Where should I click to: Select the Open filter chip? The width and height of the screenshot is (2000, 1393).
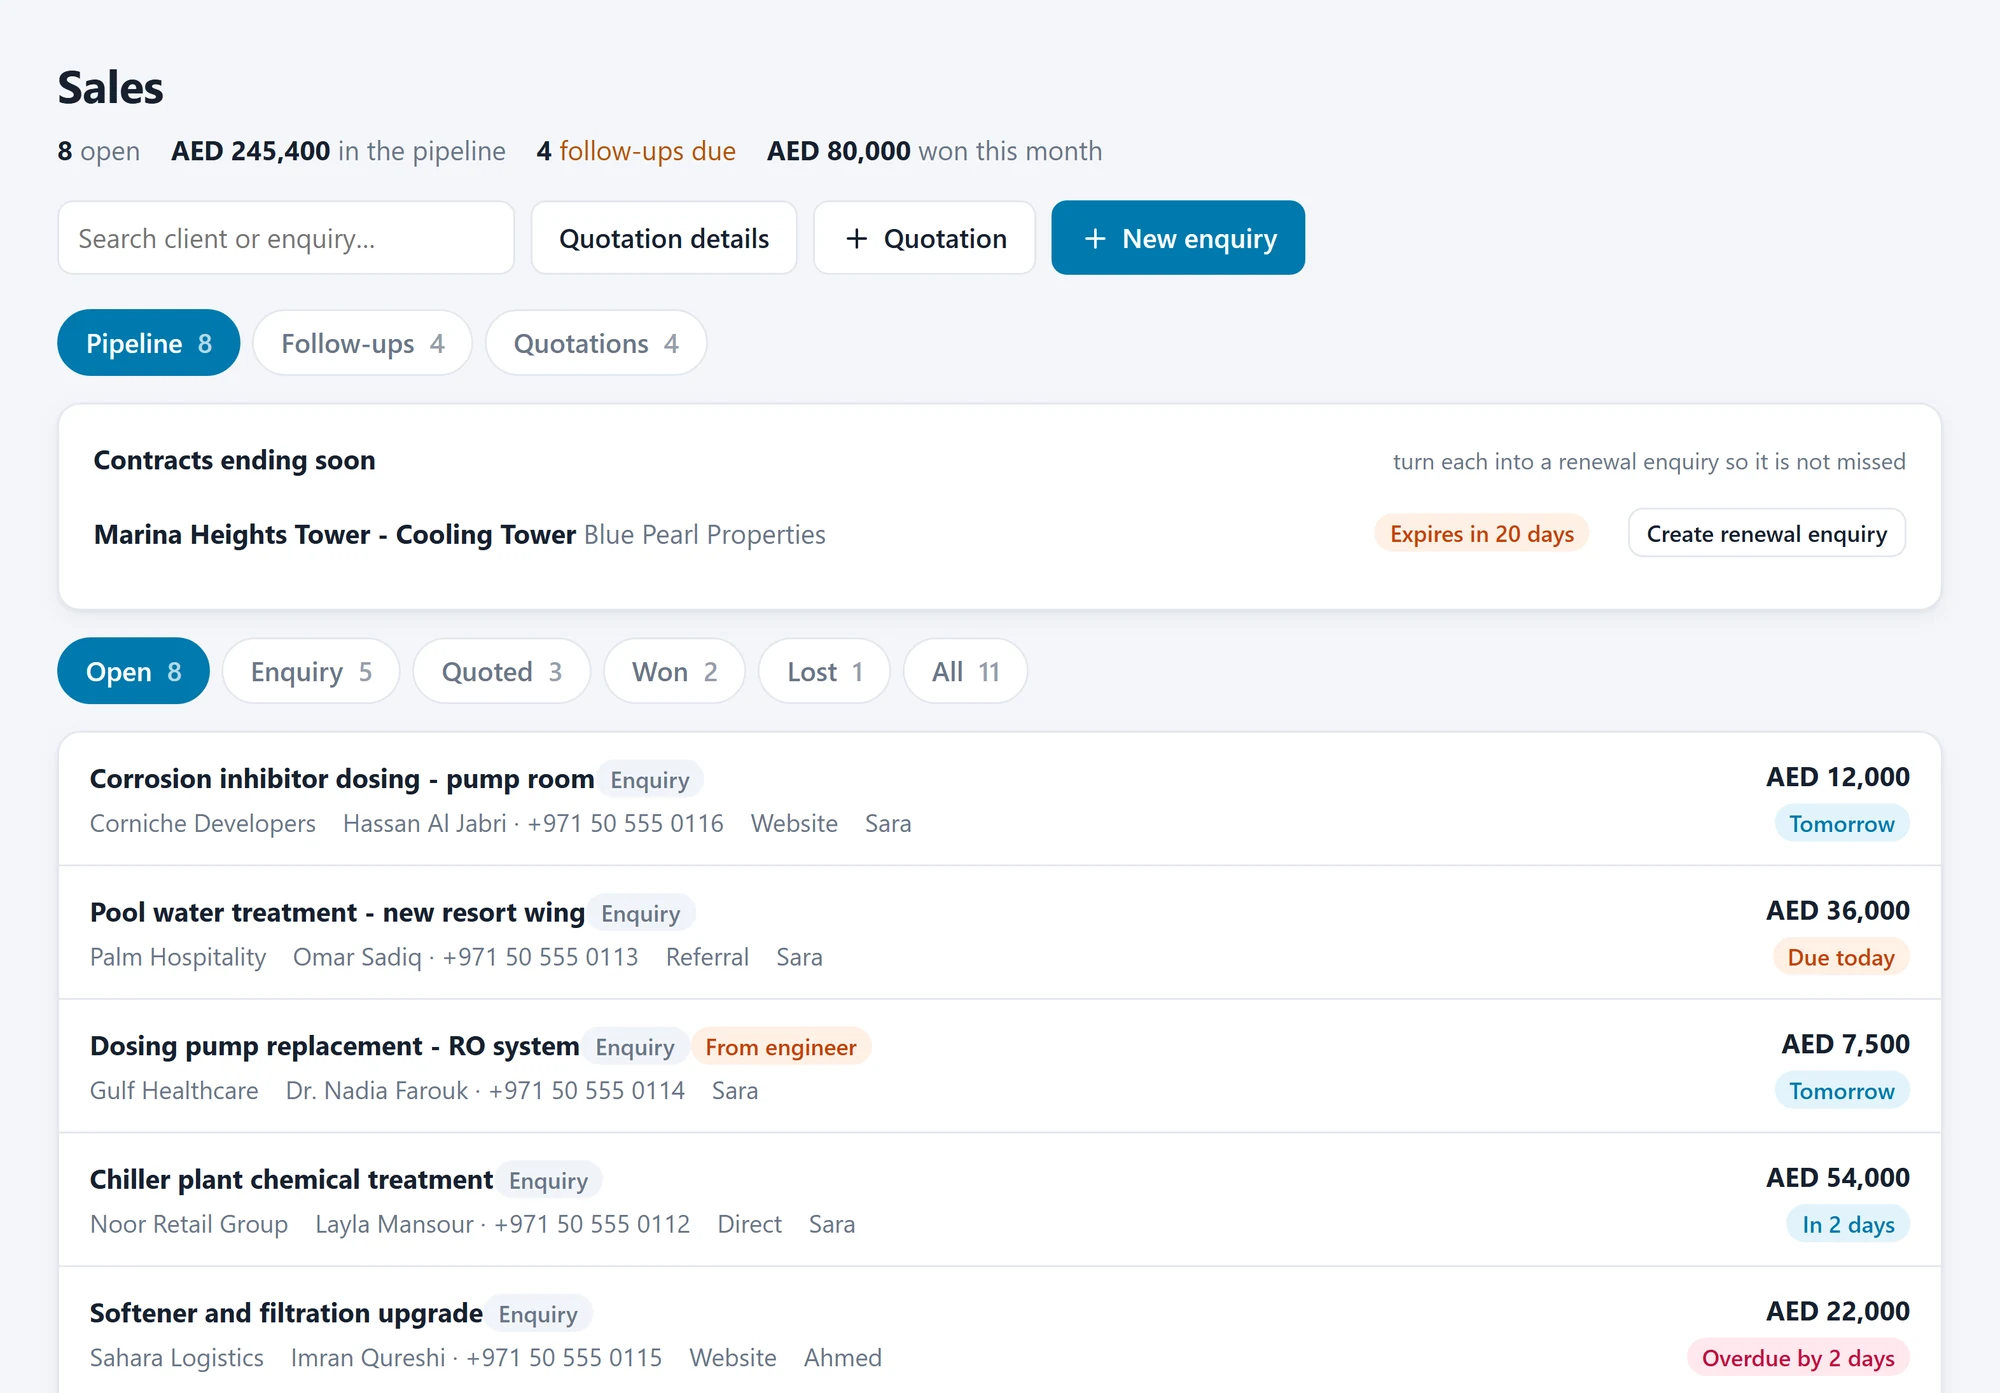(134, 671)
